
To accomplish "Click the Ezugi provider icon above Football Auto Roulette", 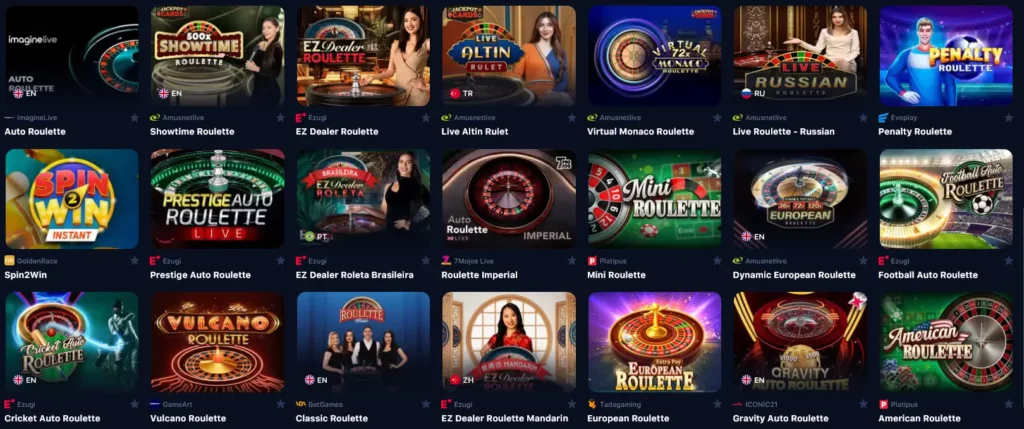I will [x=884, y=261].
